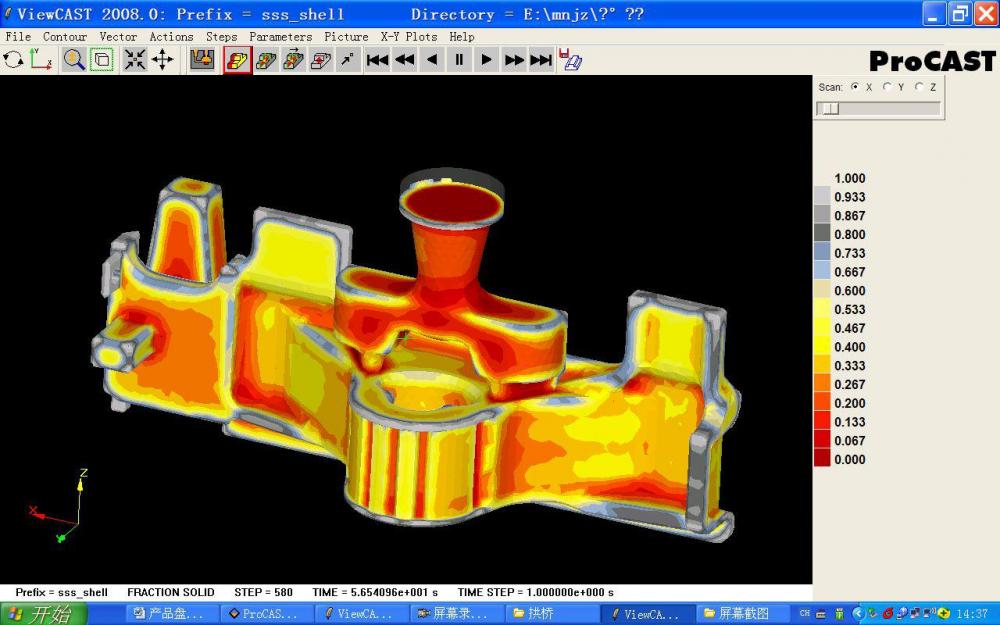The width and height of the screenshot is (1000, 625).
Task: Select the magnifier zoom tool
Action: [74, 60]
